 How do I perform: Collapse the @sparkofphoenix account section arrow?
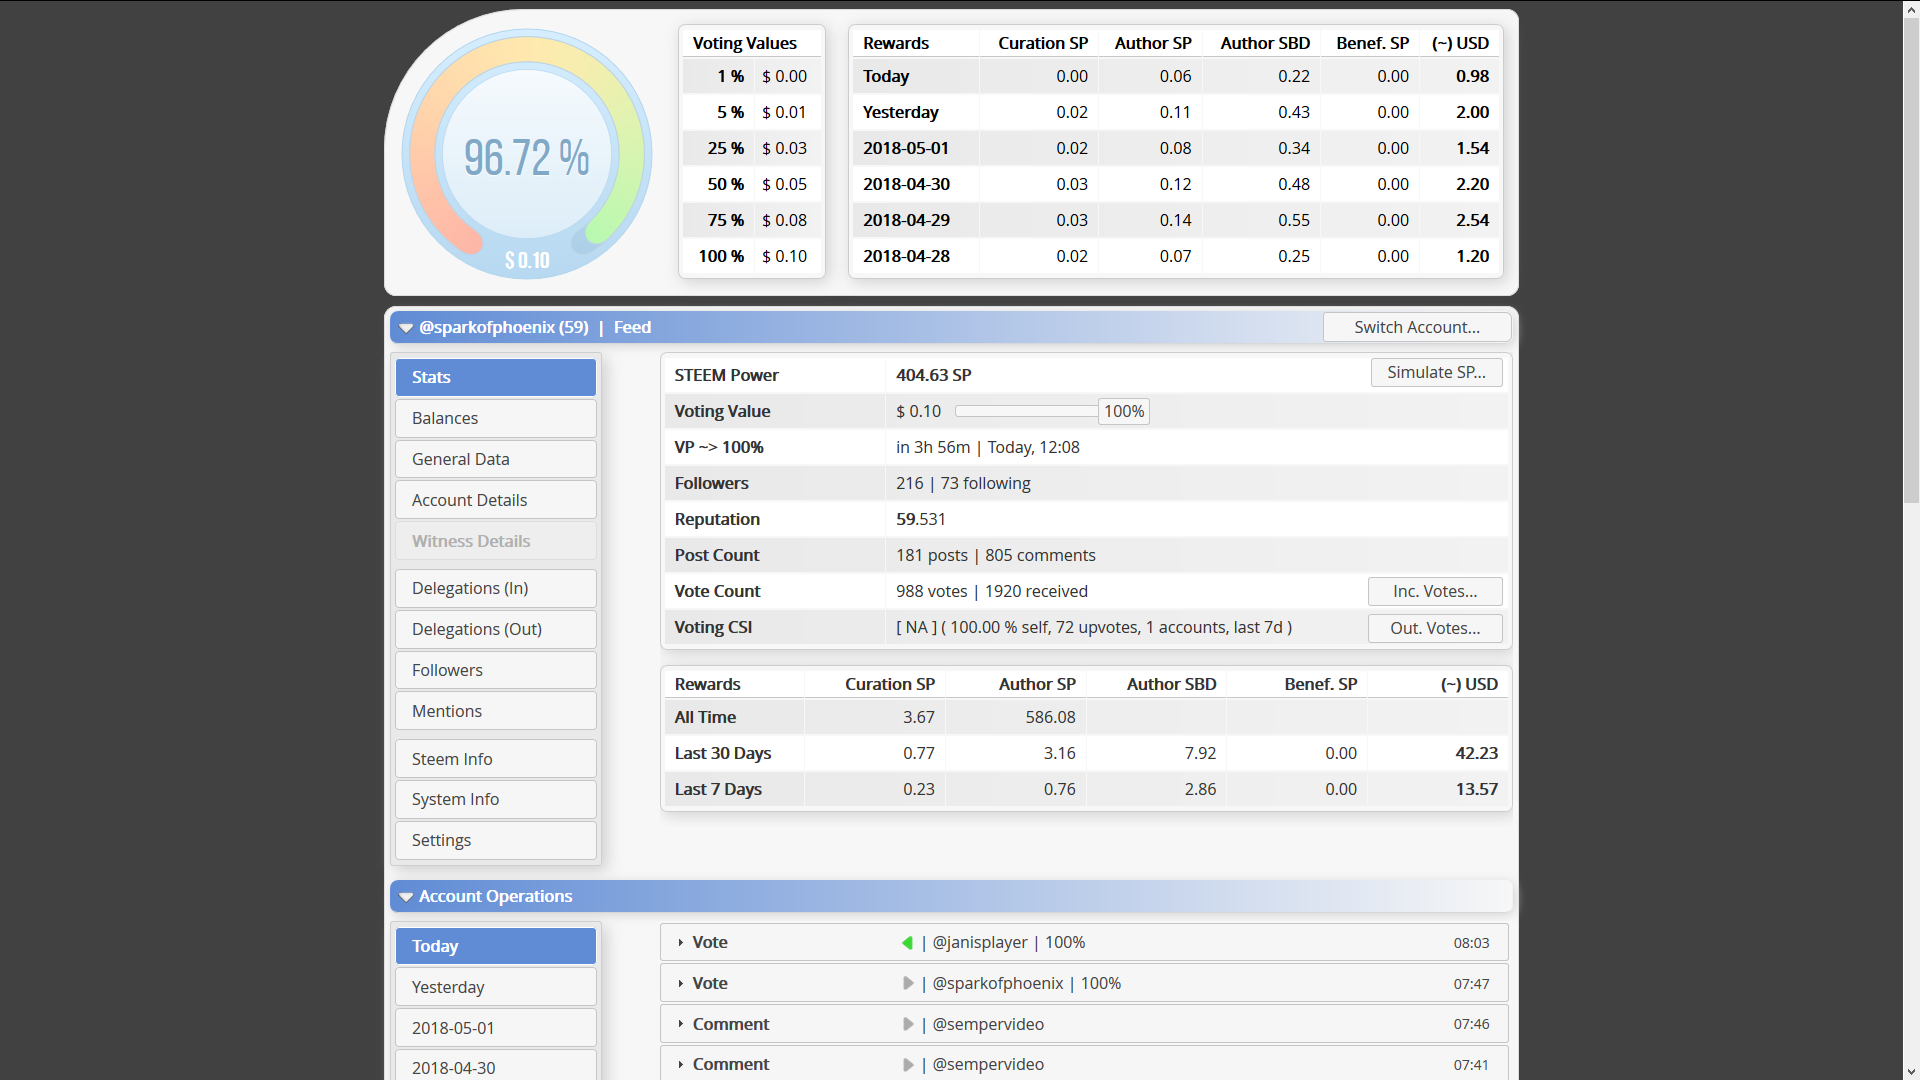(406, 328)
